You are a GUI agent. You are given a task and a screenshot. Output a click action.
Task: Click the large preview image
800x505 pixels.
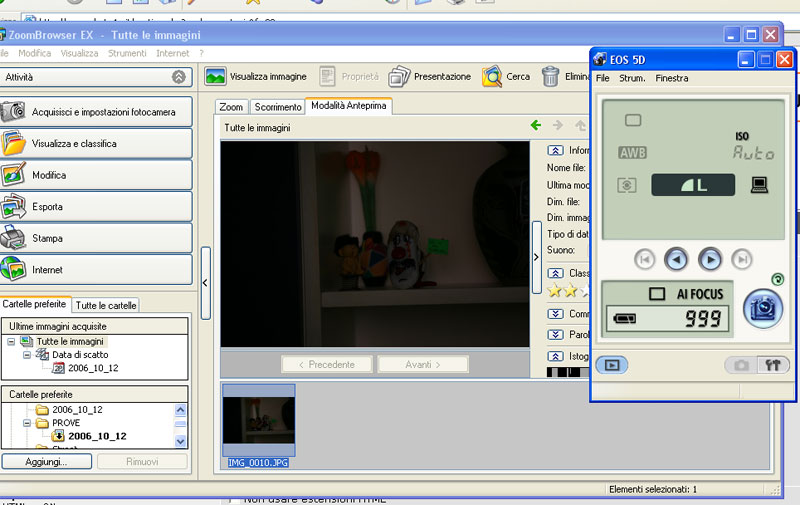click(375, 244)
